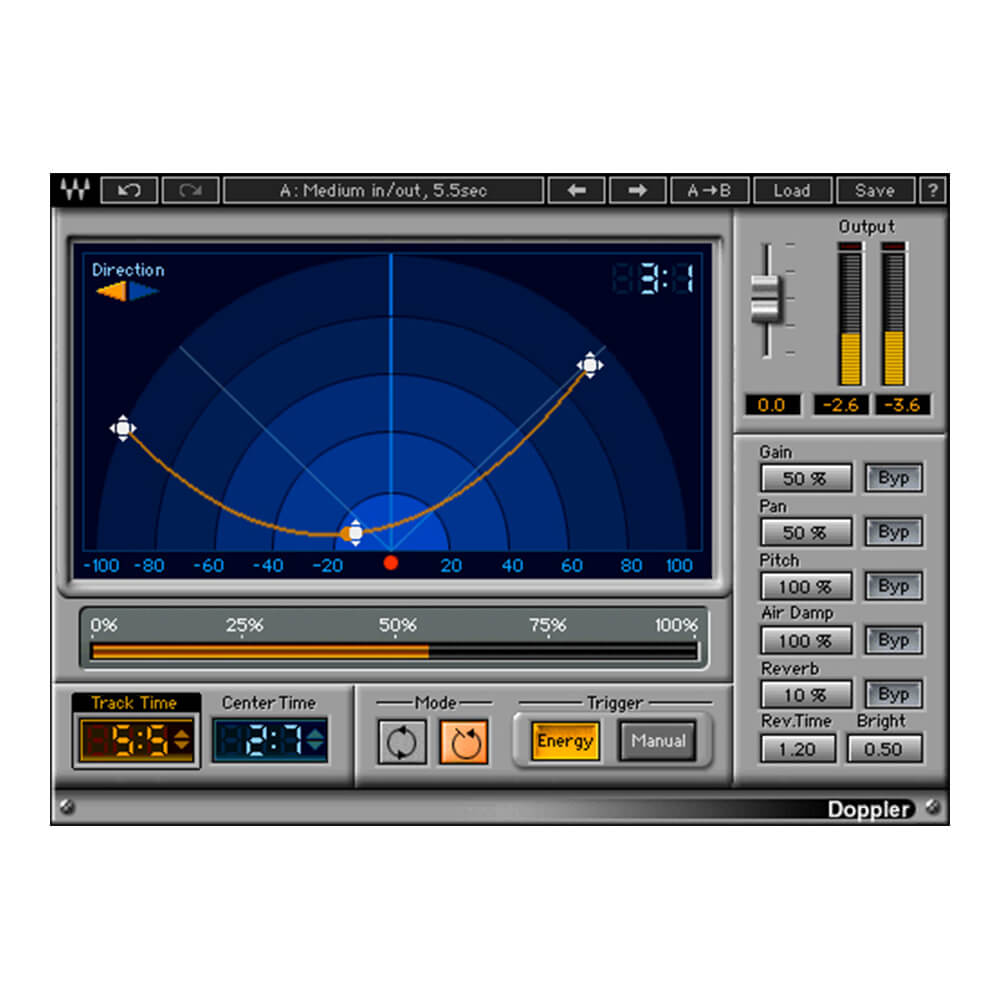Image resolution: width=1000 pixels, height=1000 pixels.
Task: Click the Bright 0.50 value field
Action: click(x=884, y=749)
